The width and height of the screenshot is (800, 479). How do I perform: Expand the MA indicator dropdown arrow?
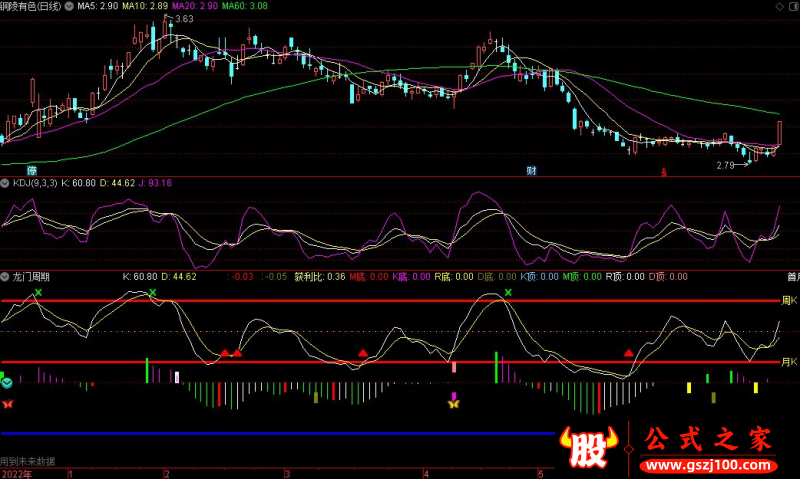67,6
